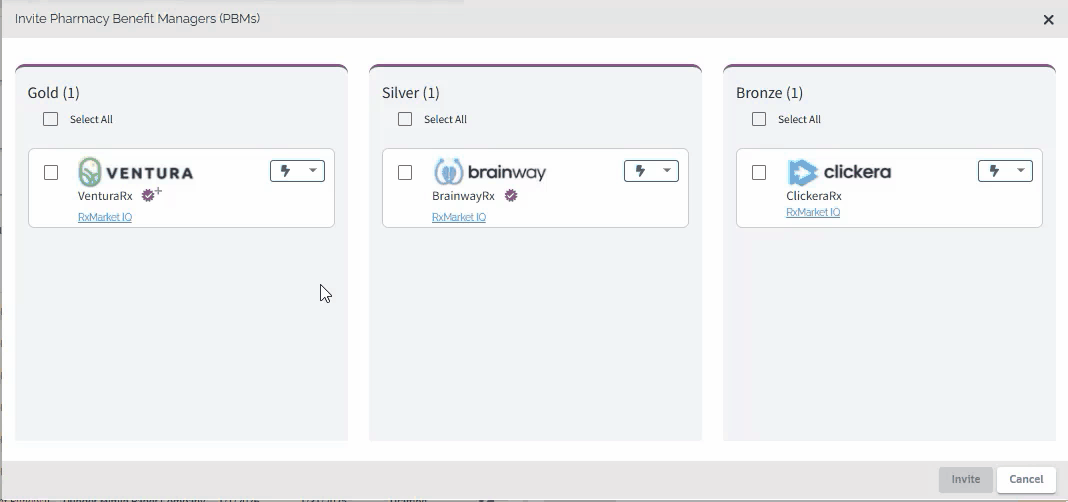Expand dropdown arrow on VenturaRx card
Image resolution: width=1068 pixels, height=502 pixels.
313,170
